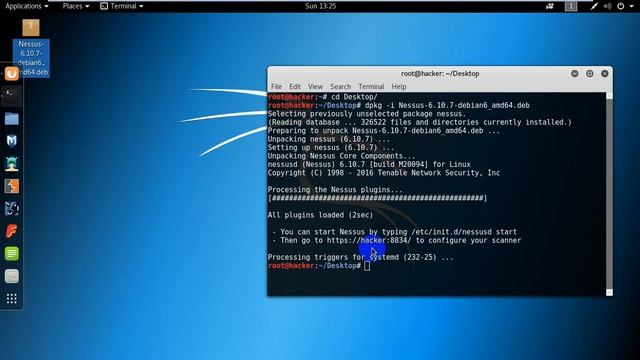
Task: Open the Places menu
Action: [x=76, y=6]
